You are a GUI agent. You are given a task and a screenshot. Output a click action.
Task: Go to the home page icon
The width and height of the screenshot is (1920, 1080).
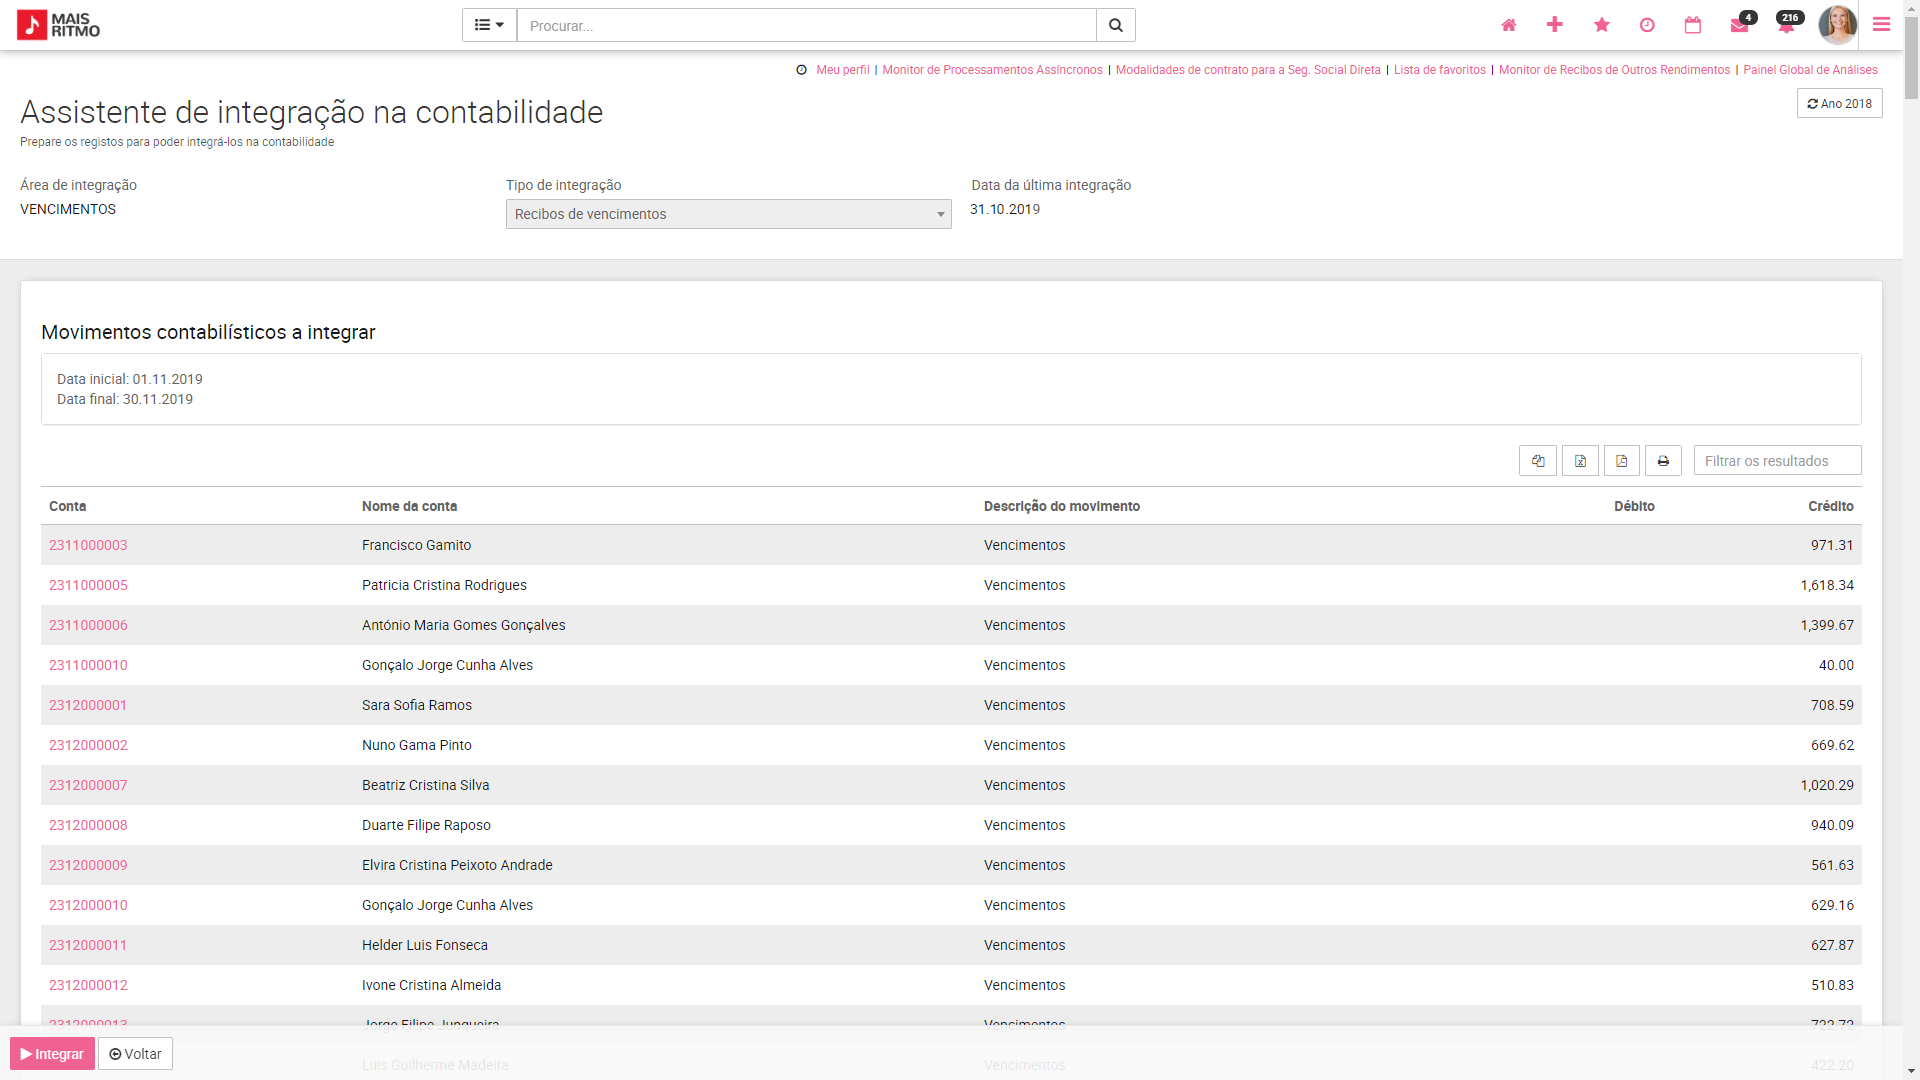[1508, 25]
